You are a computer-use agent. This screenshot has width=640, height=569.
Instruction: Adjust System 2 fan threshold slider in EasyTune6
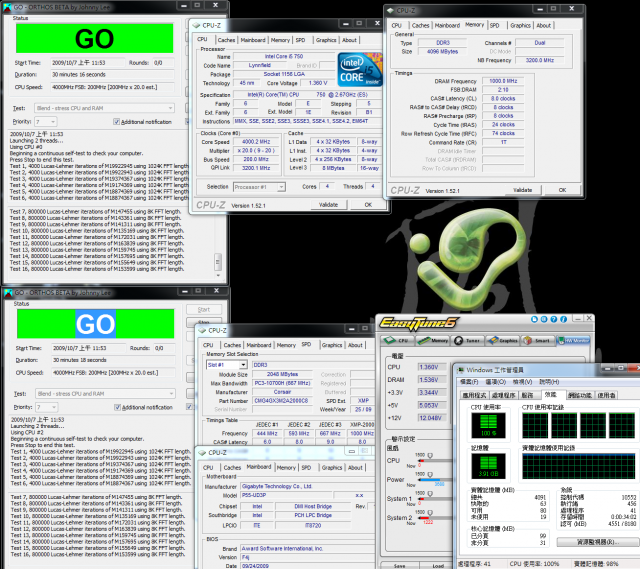pos(434,518)
